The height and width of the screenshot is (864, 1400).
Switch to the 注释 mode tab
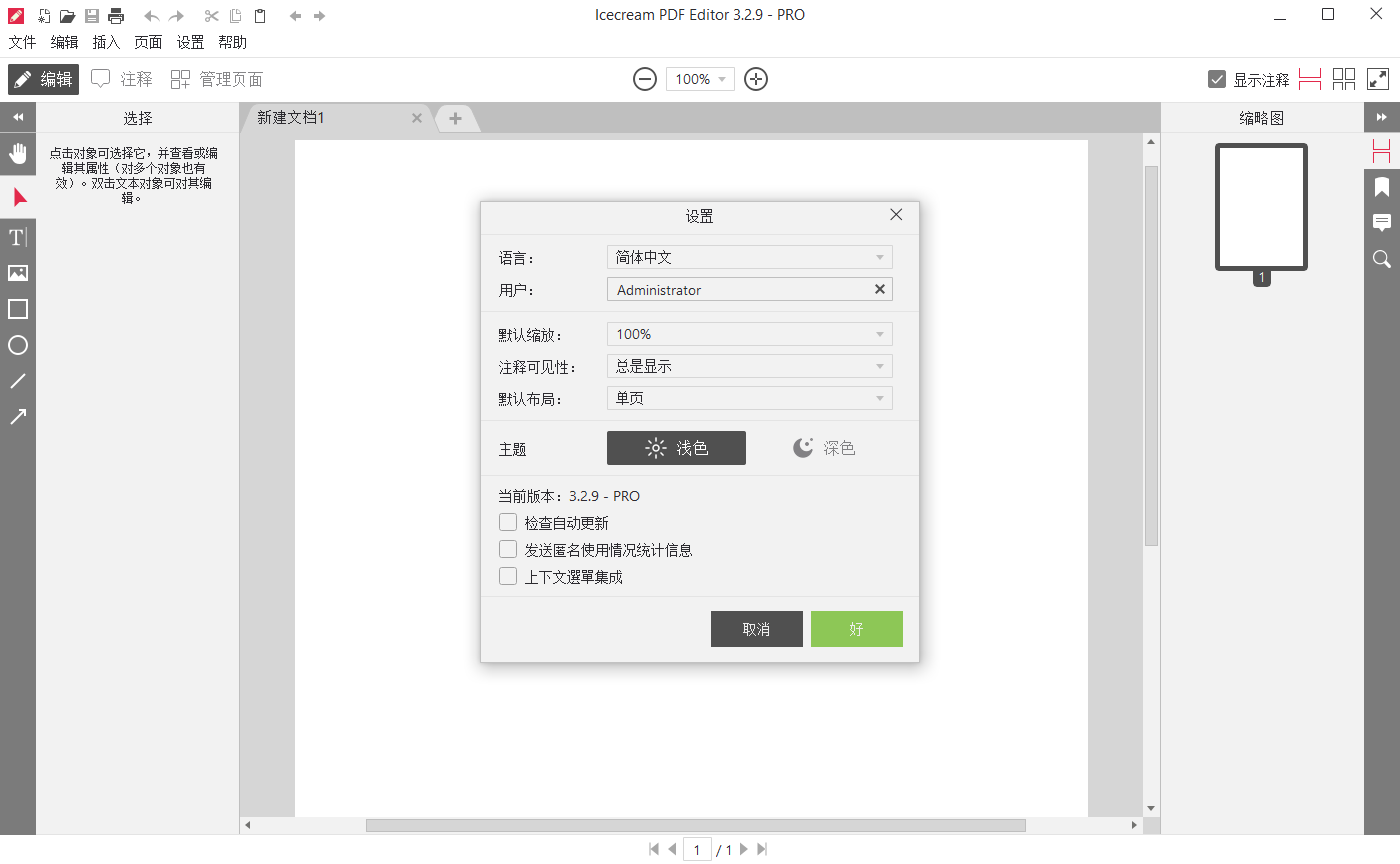coord(121,78)
